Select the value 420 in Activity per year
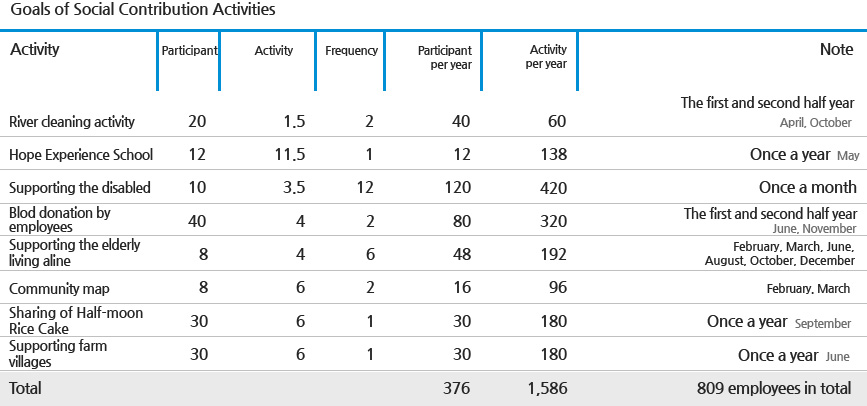 552,188
